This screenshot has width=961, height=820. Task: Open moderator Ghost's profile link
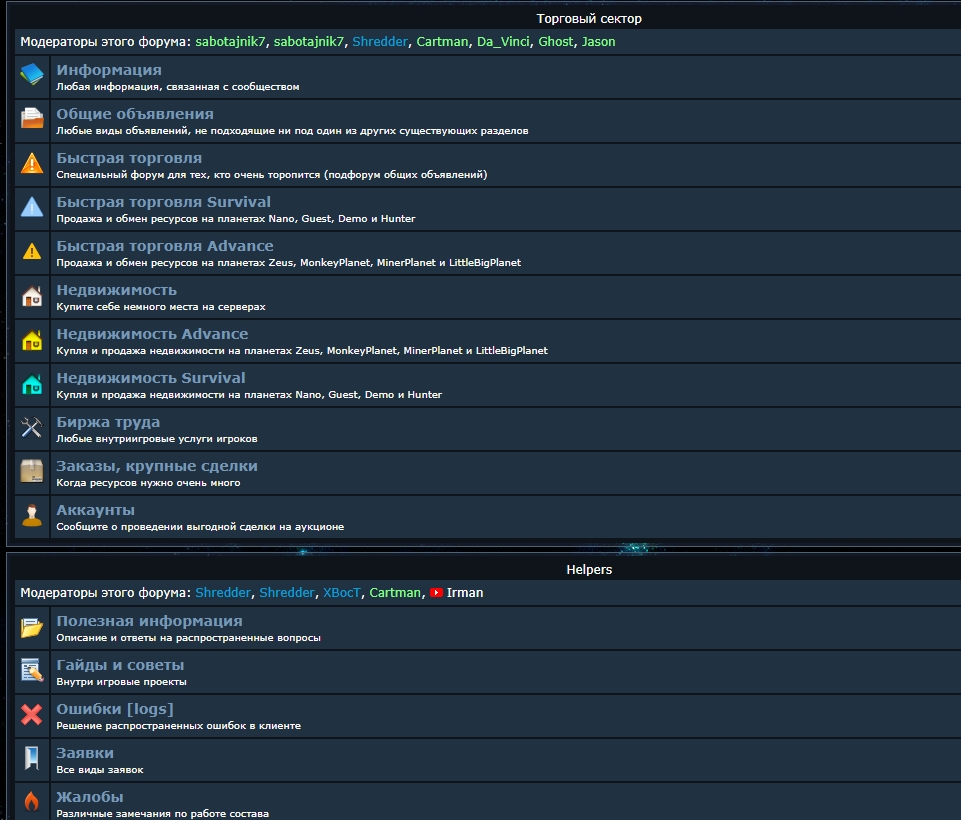pyautogui.click(x=555, y=42)
